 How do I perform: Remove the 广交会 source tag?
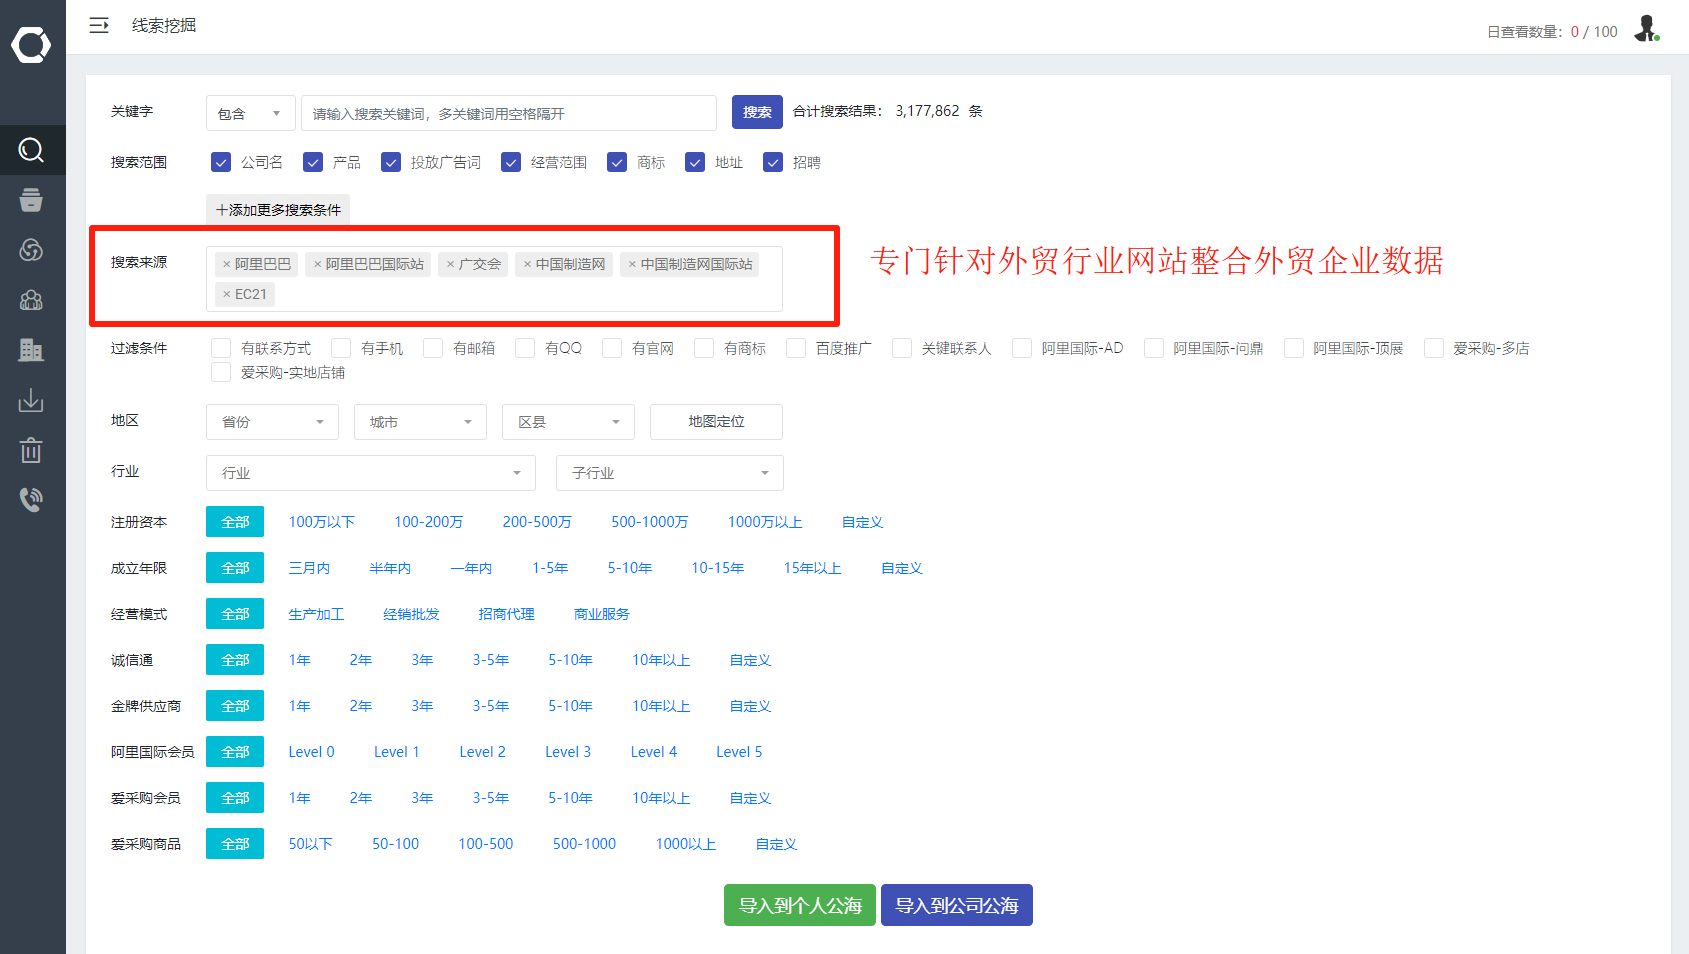pyautogui.click(x=451, y=264)
